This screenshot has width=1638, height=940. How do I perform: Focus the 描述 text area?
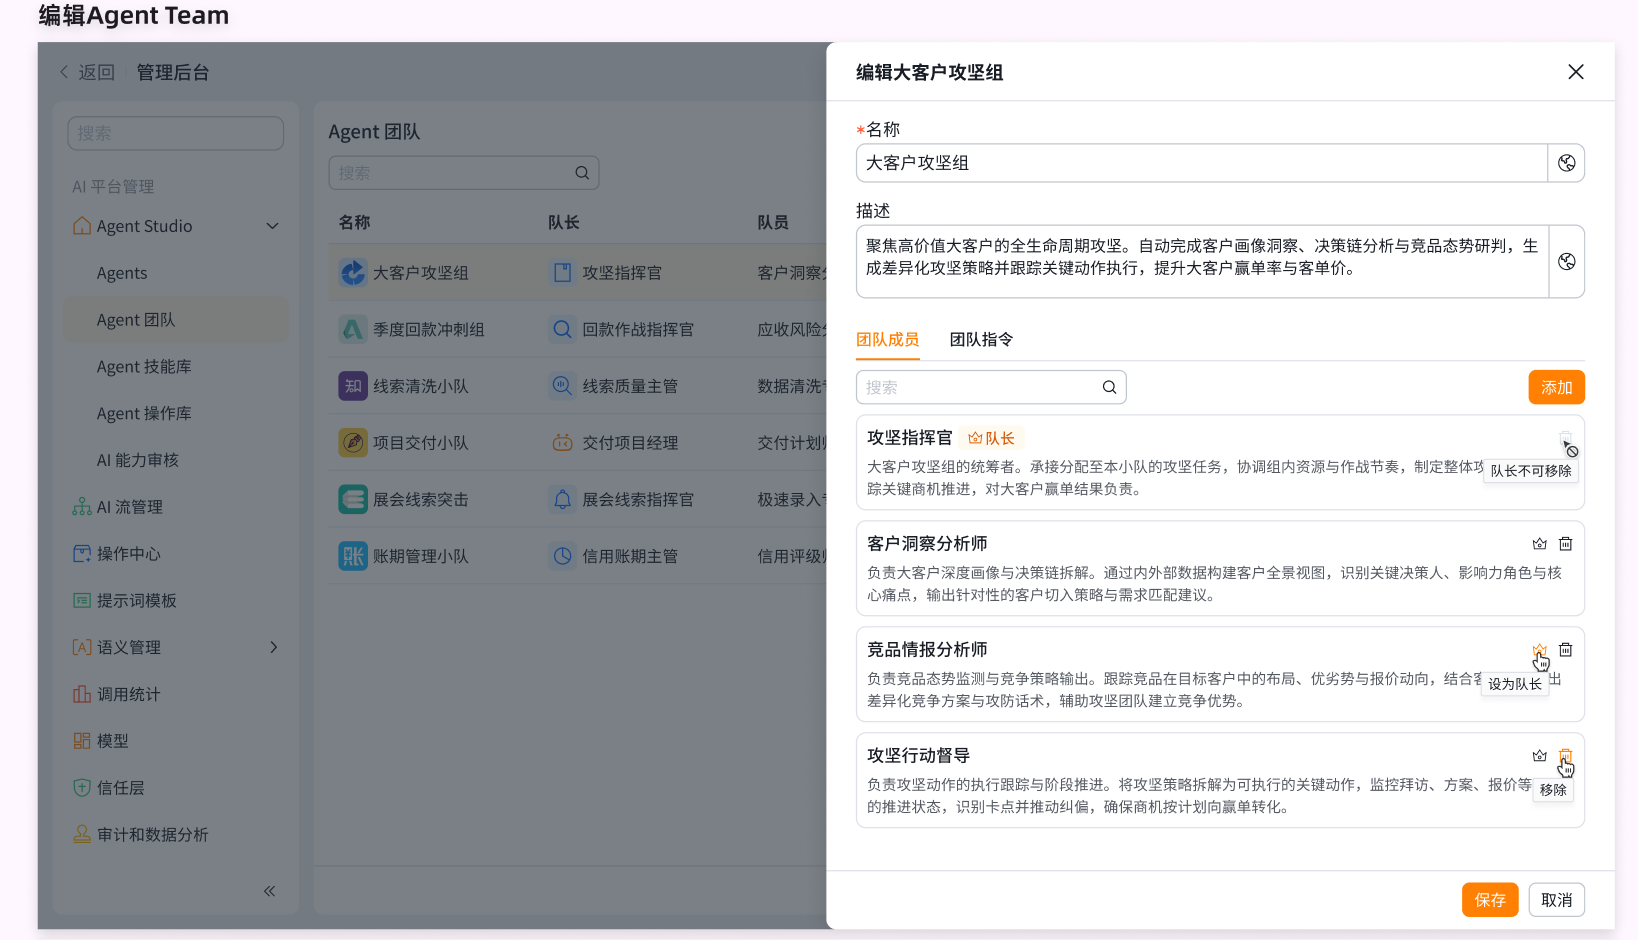(1202, 261)
